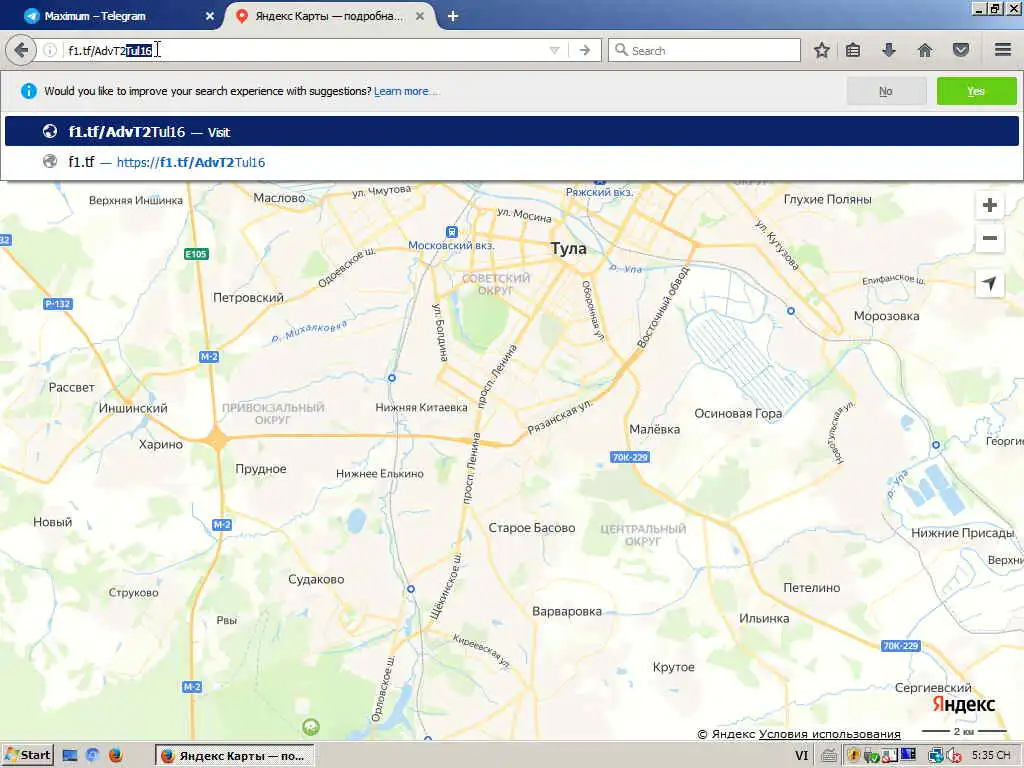Go to the Firefox Home page icon
This screenshot has height=768, width=1024.
point(925,50)
